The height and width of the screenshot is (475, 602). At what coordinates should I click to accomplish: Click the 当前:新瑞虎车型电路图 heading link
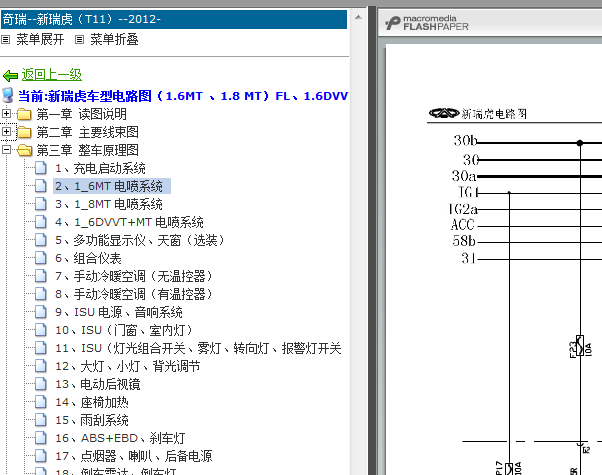pyautogui.click(x=183, y=96)
